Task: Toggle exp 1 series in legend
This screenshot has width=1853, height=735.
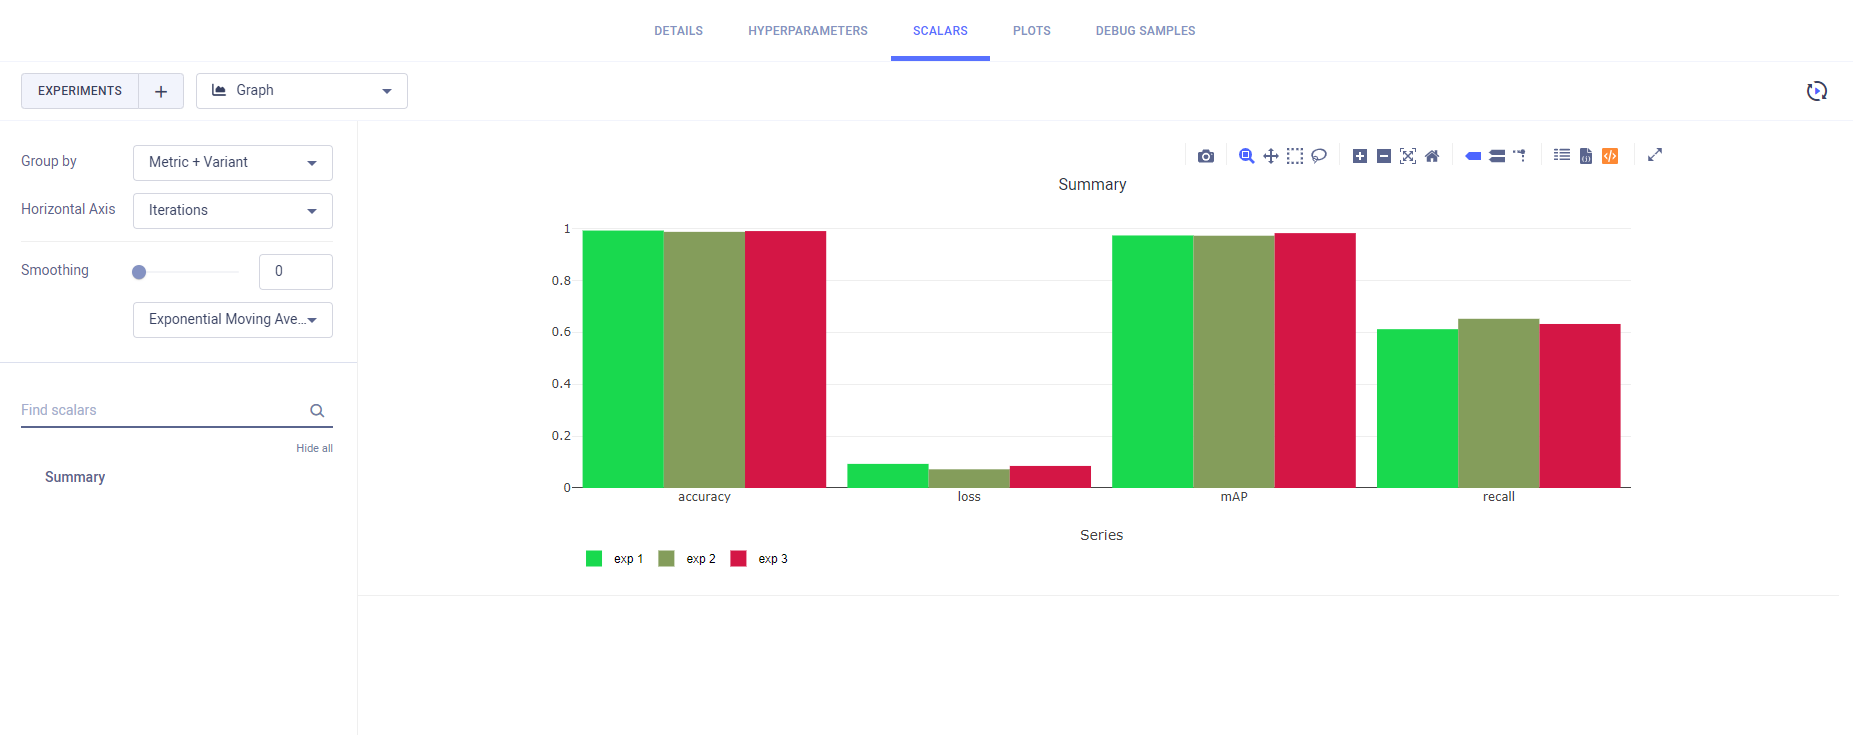Action: click(614, 559)
